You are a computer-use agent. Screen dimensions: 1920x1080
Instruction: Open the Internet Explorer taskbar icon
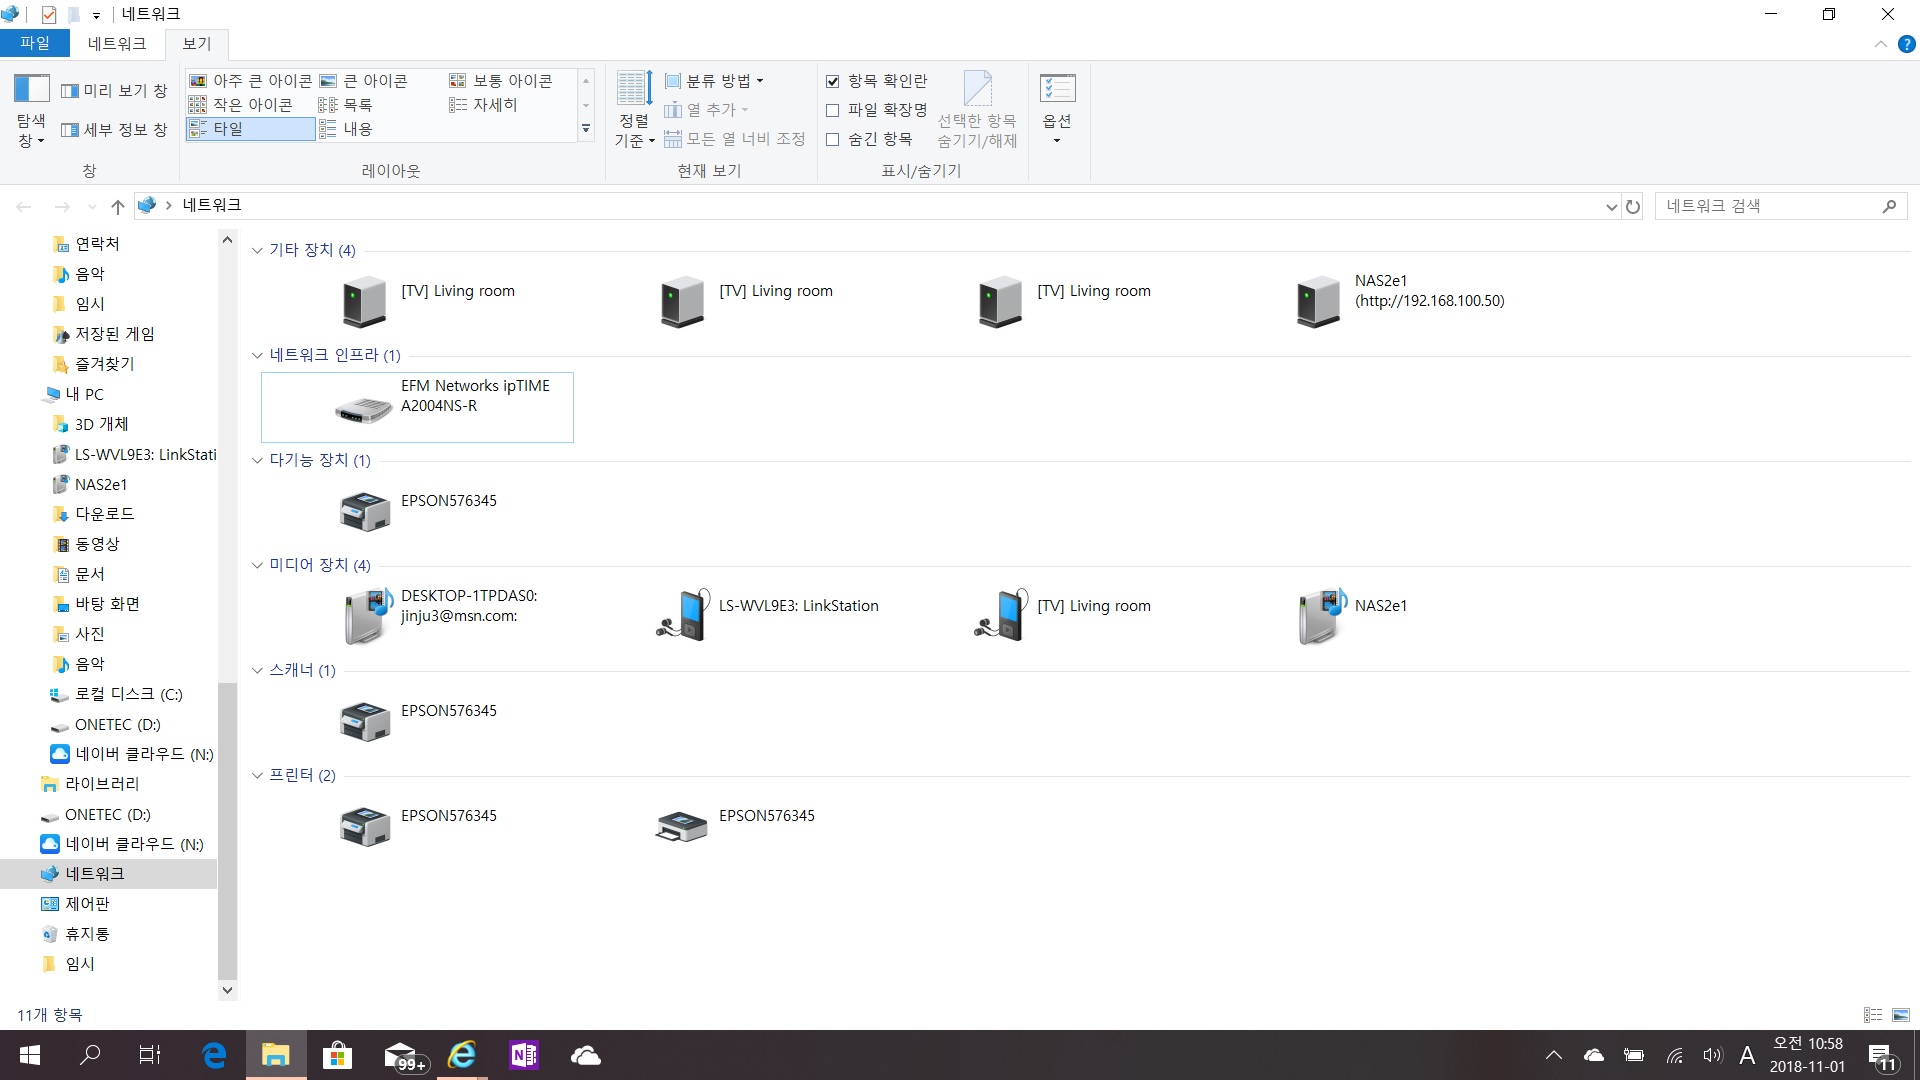click(462, 1055)
